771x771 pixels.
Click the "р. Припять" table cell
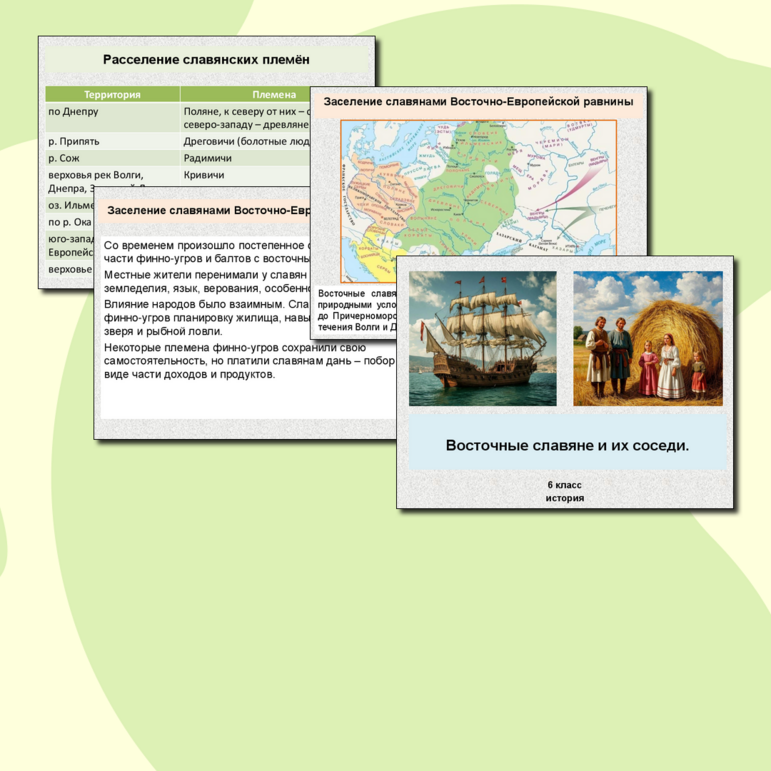tap(76, 142)
